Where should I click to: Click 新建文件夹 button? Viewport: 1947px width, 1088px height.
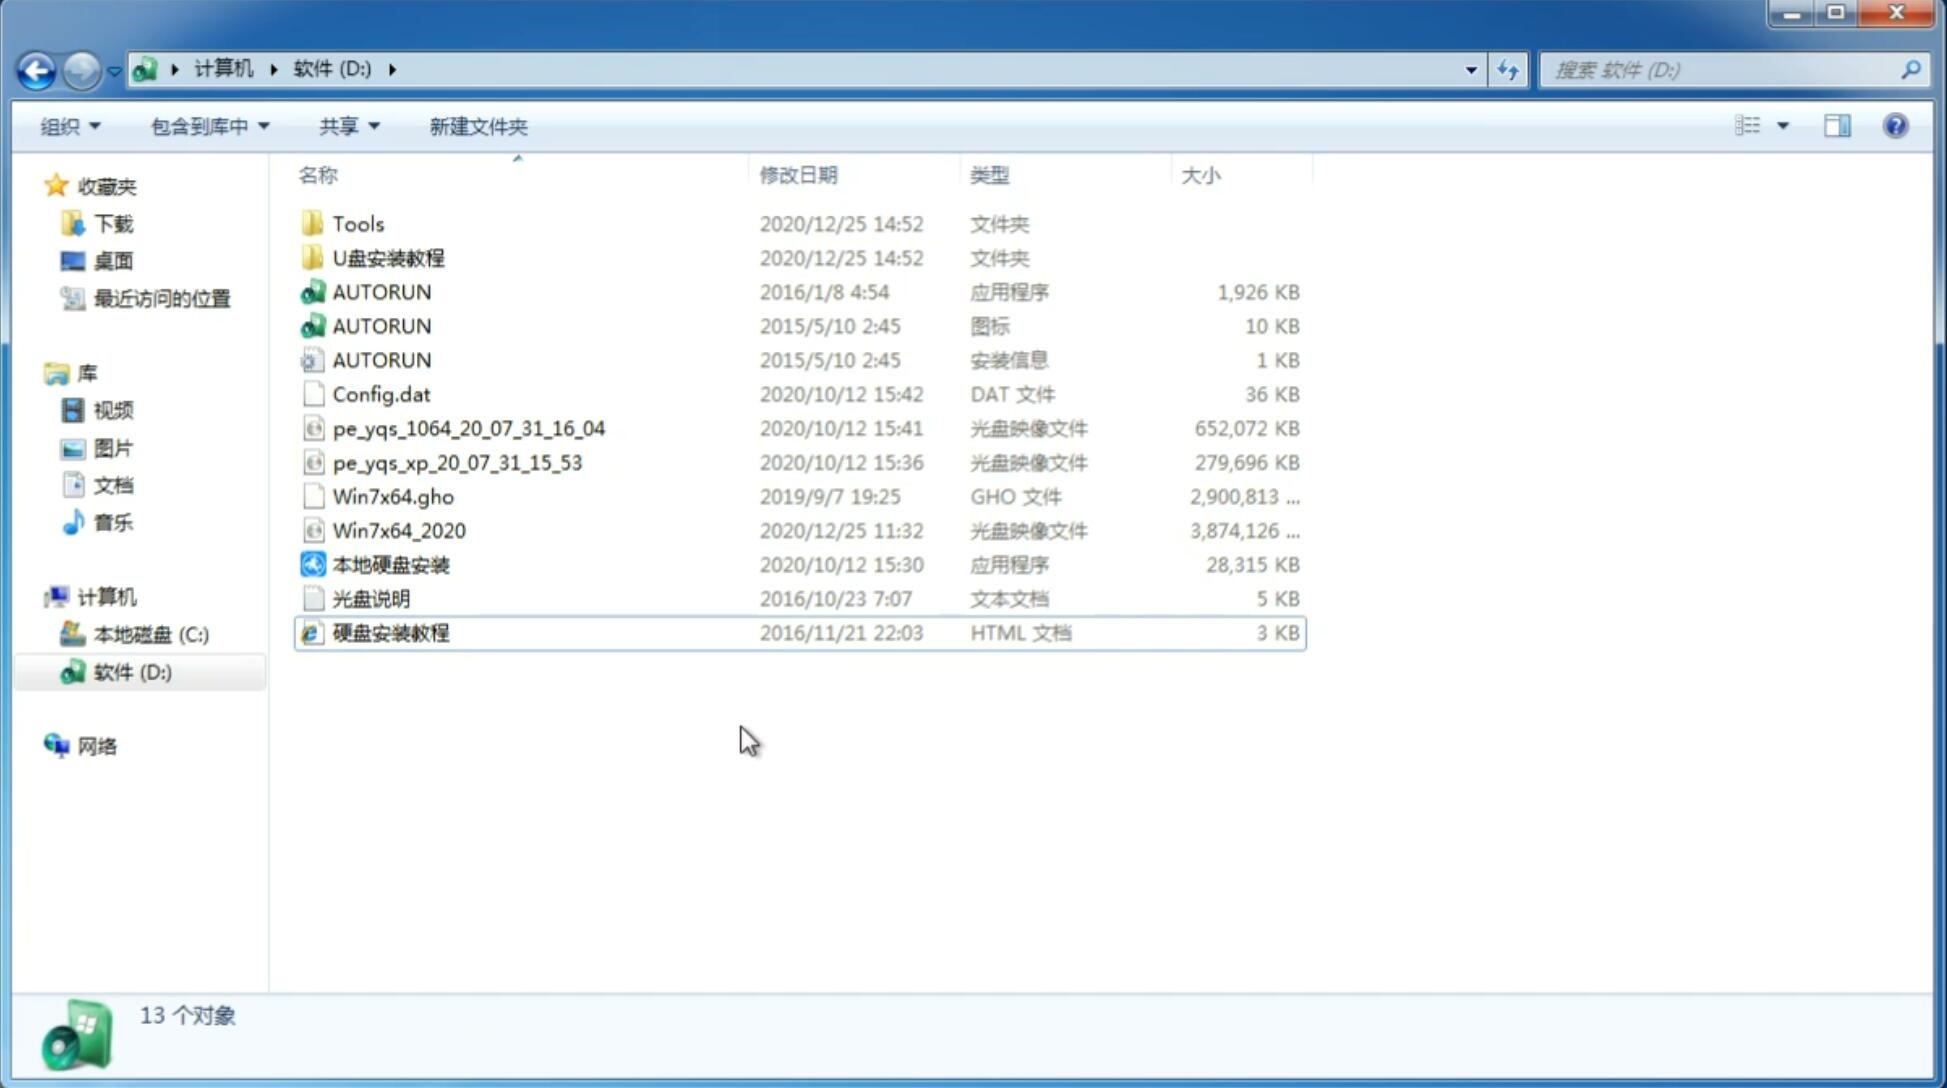(x=479, y=126)
